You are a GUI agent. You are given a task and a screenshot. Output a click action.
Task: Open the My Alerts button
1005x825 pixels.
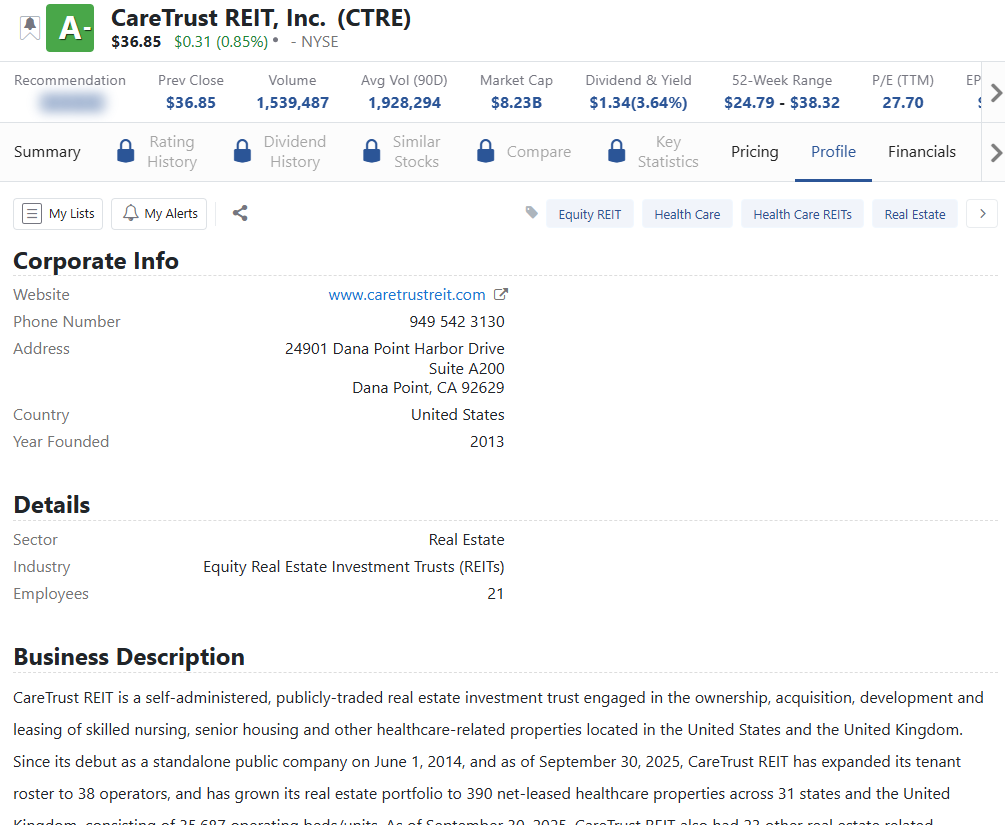159,213
